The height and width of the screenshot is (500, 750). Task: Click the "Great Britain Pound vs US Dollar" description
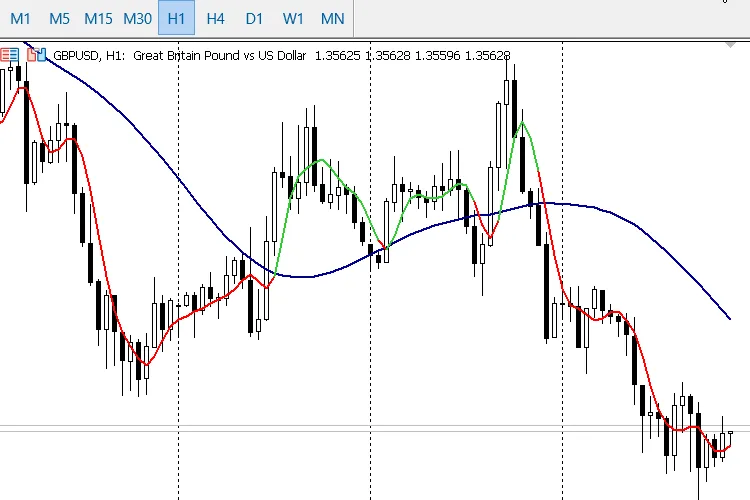point(220,56)
